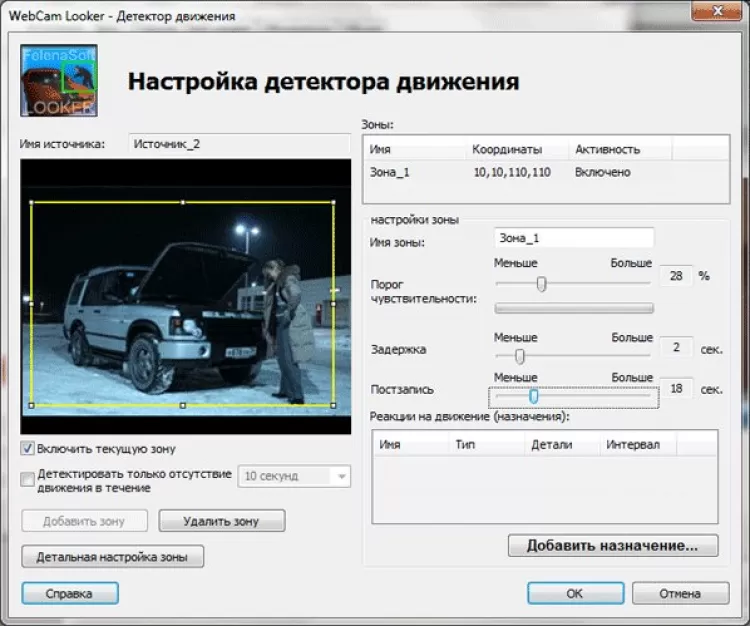
Task: Select the 'Зона_1' row in zones list
Action: pyautogui.click(x=546, y=172)
